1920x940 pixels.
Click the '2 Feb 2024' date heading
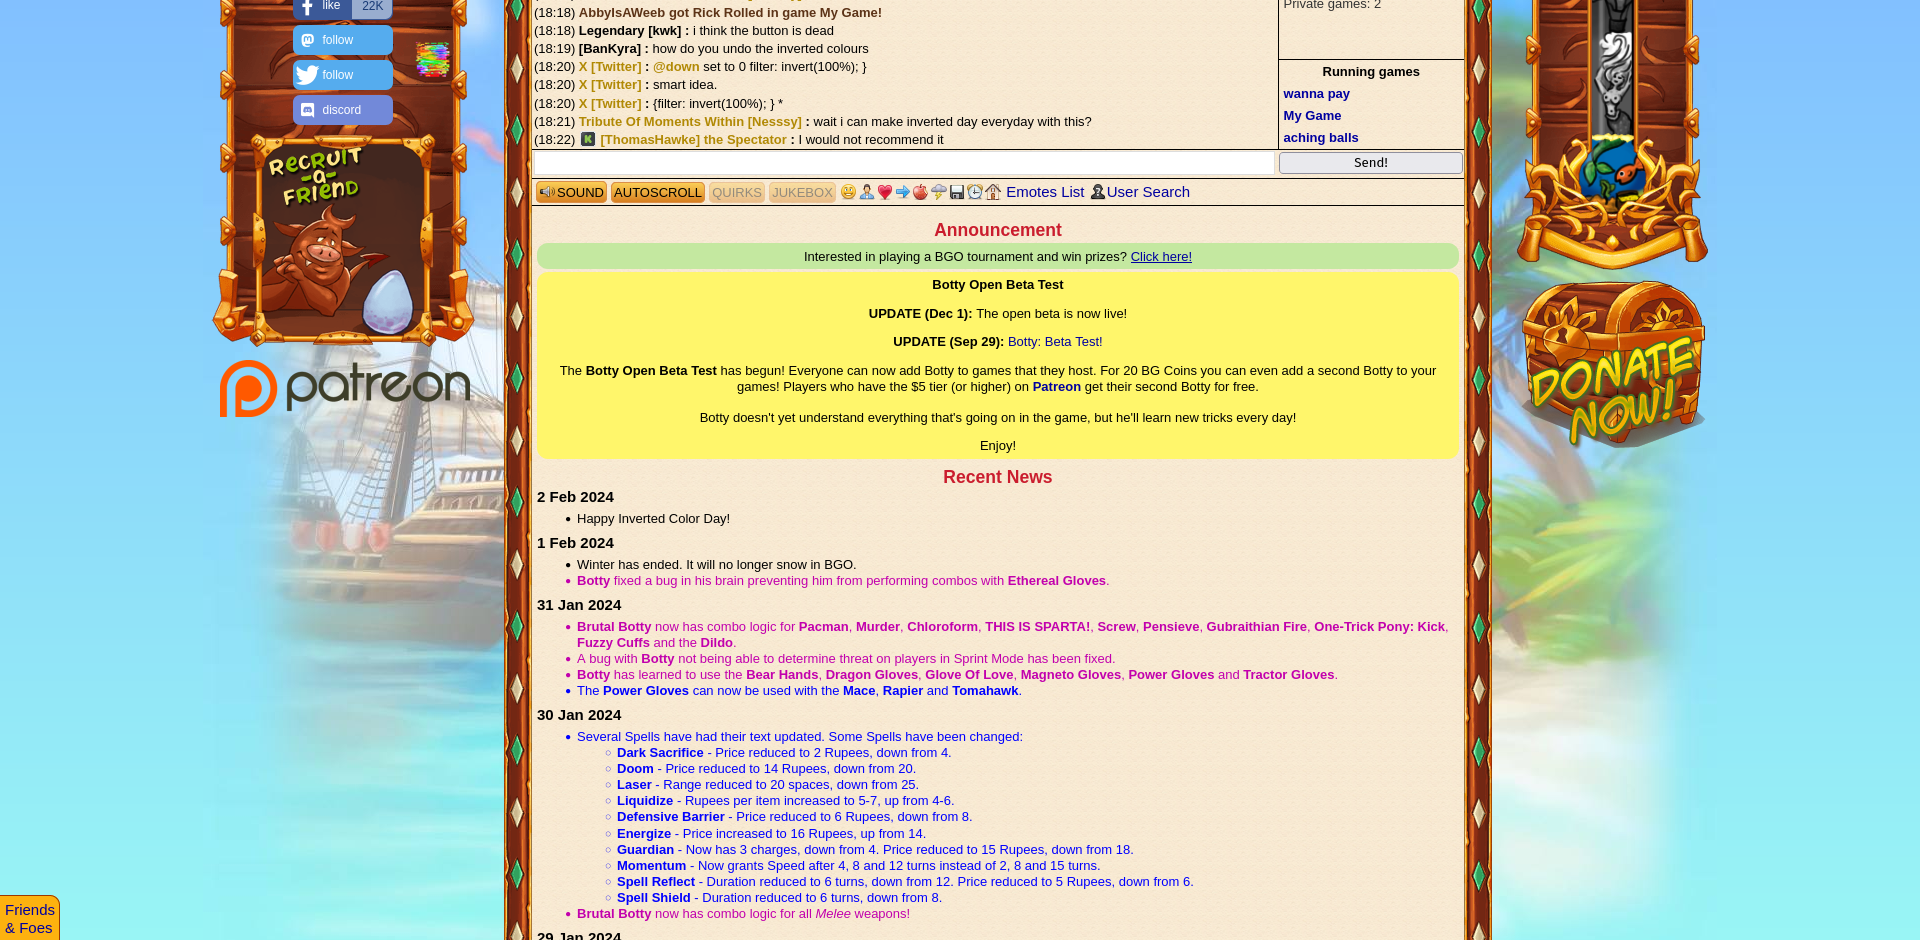[575, 497]
